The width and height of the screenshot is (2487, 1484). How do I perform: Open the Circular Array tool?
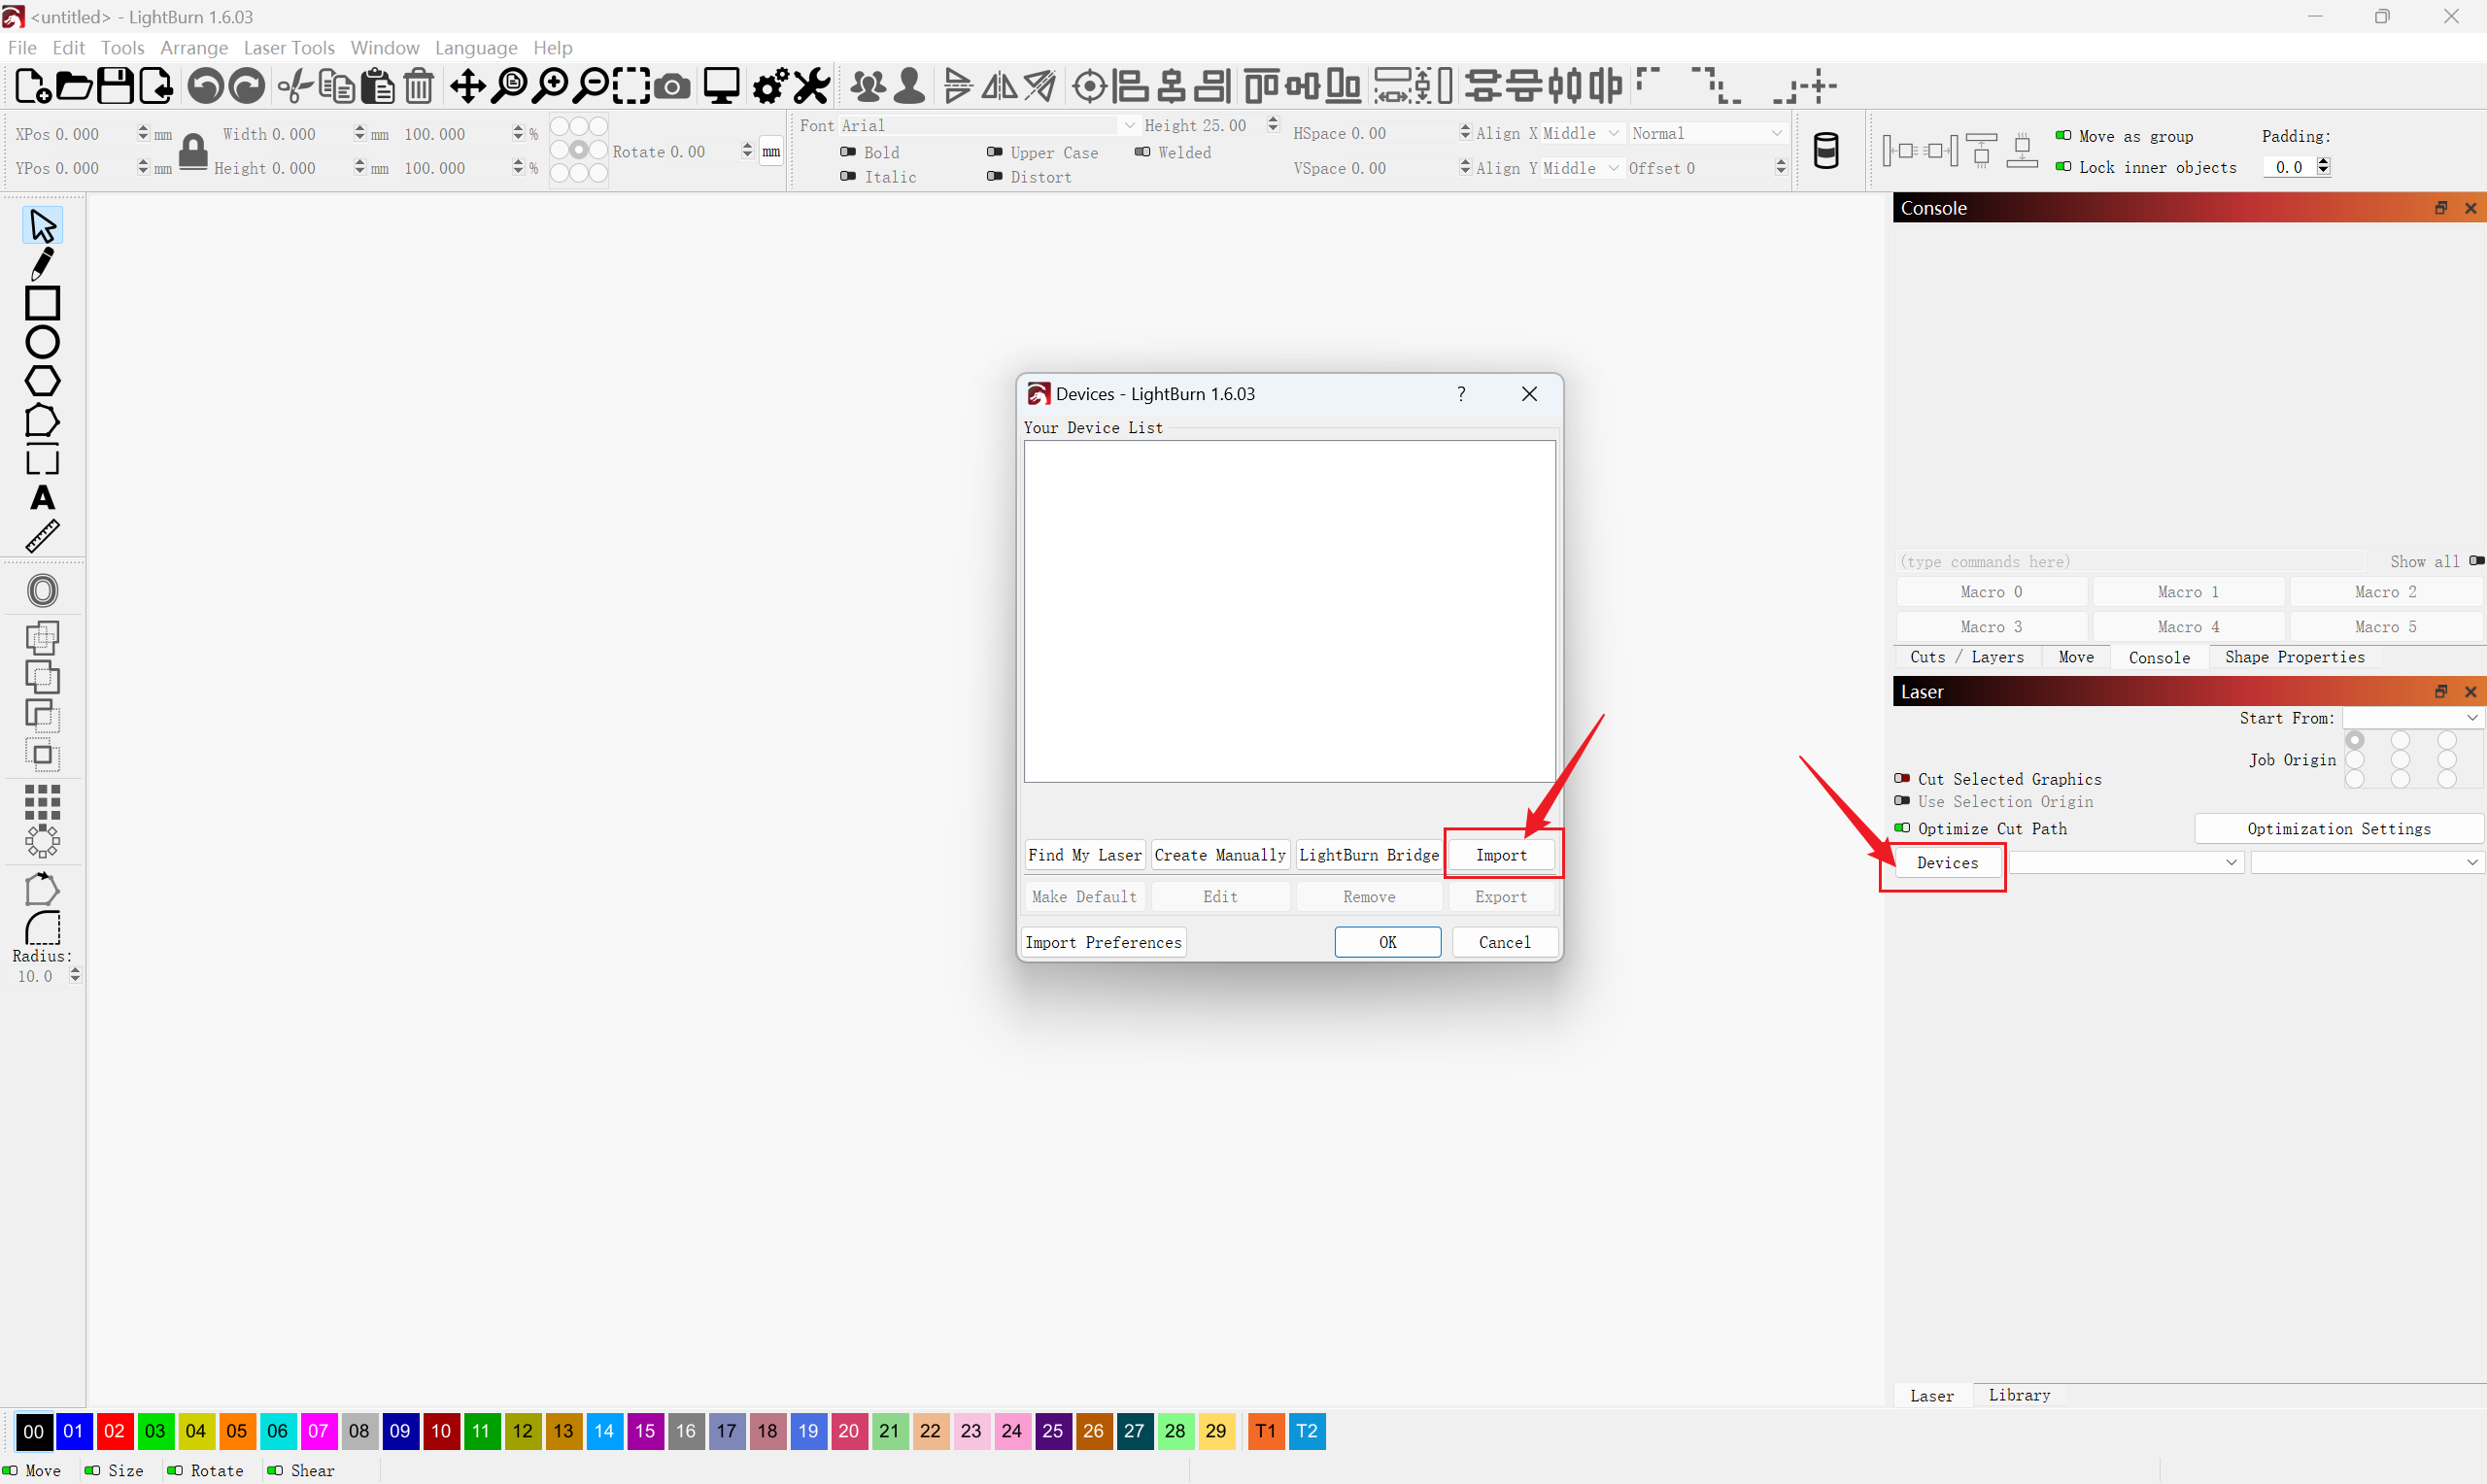tap(42, 841)
